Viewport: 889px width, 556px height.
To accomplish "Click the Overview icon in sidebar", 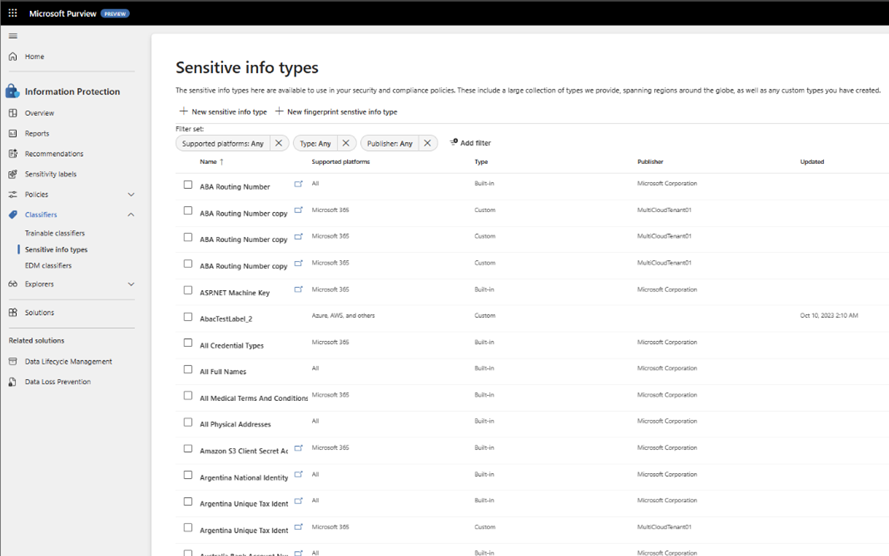I will (13, 113).
